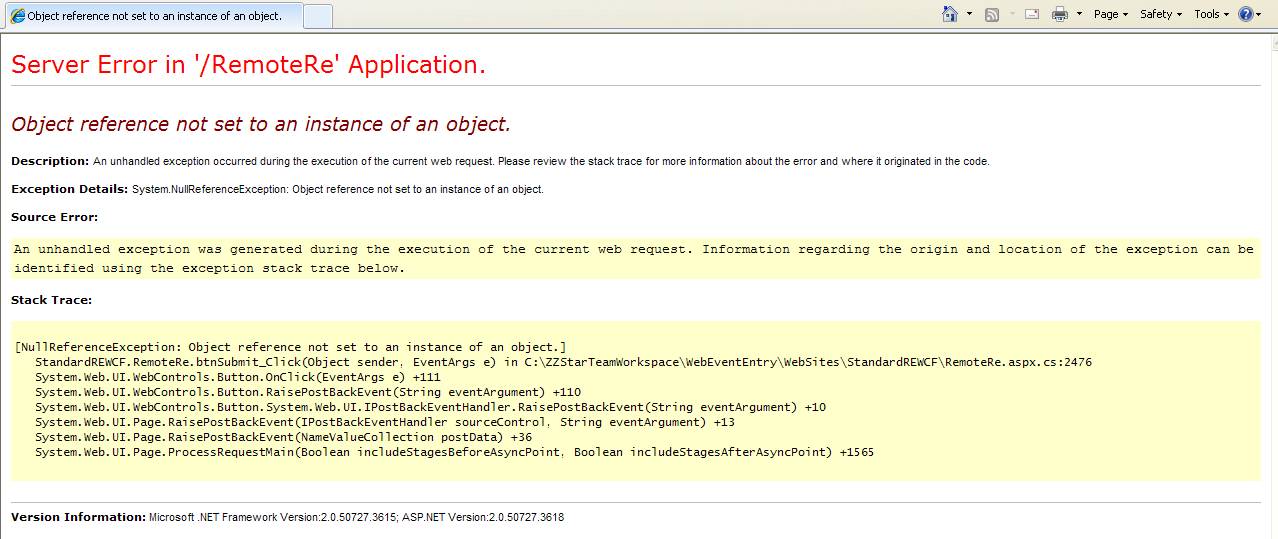1278x539 pixels.
Task: Click the blue Help question mark icon
Action: [x=1246, y=14]
